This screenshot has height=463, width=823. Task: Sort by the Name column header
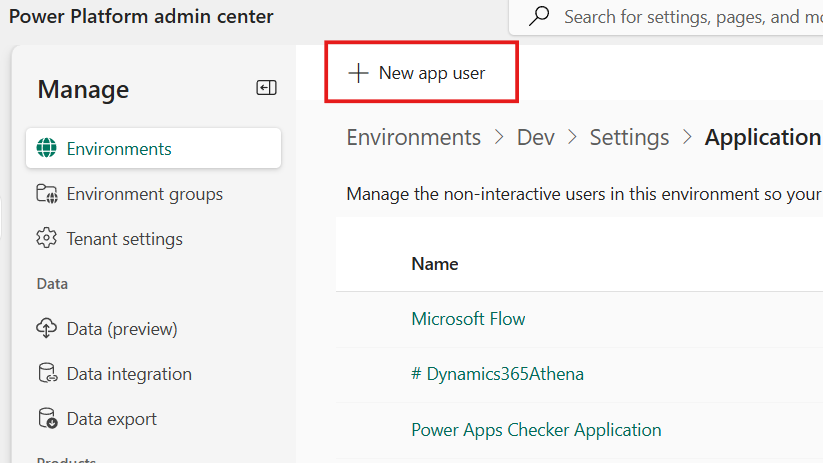pos(435,264)
